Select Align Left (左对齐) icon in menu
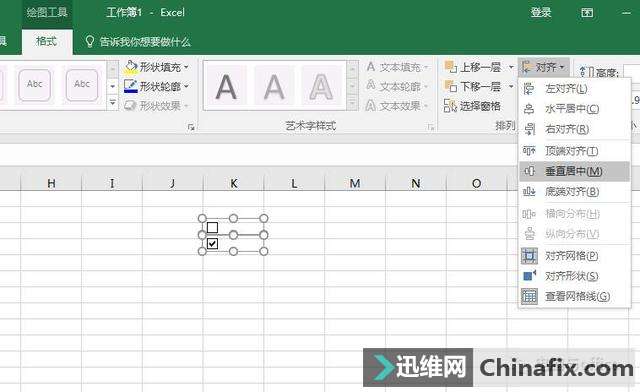The image size is (640, 392). [x=529, y=89]
